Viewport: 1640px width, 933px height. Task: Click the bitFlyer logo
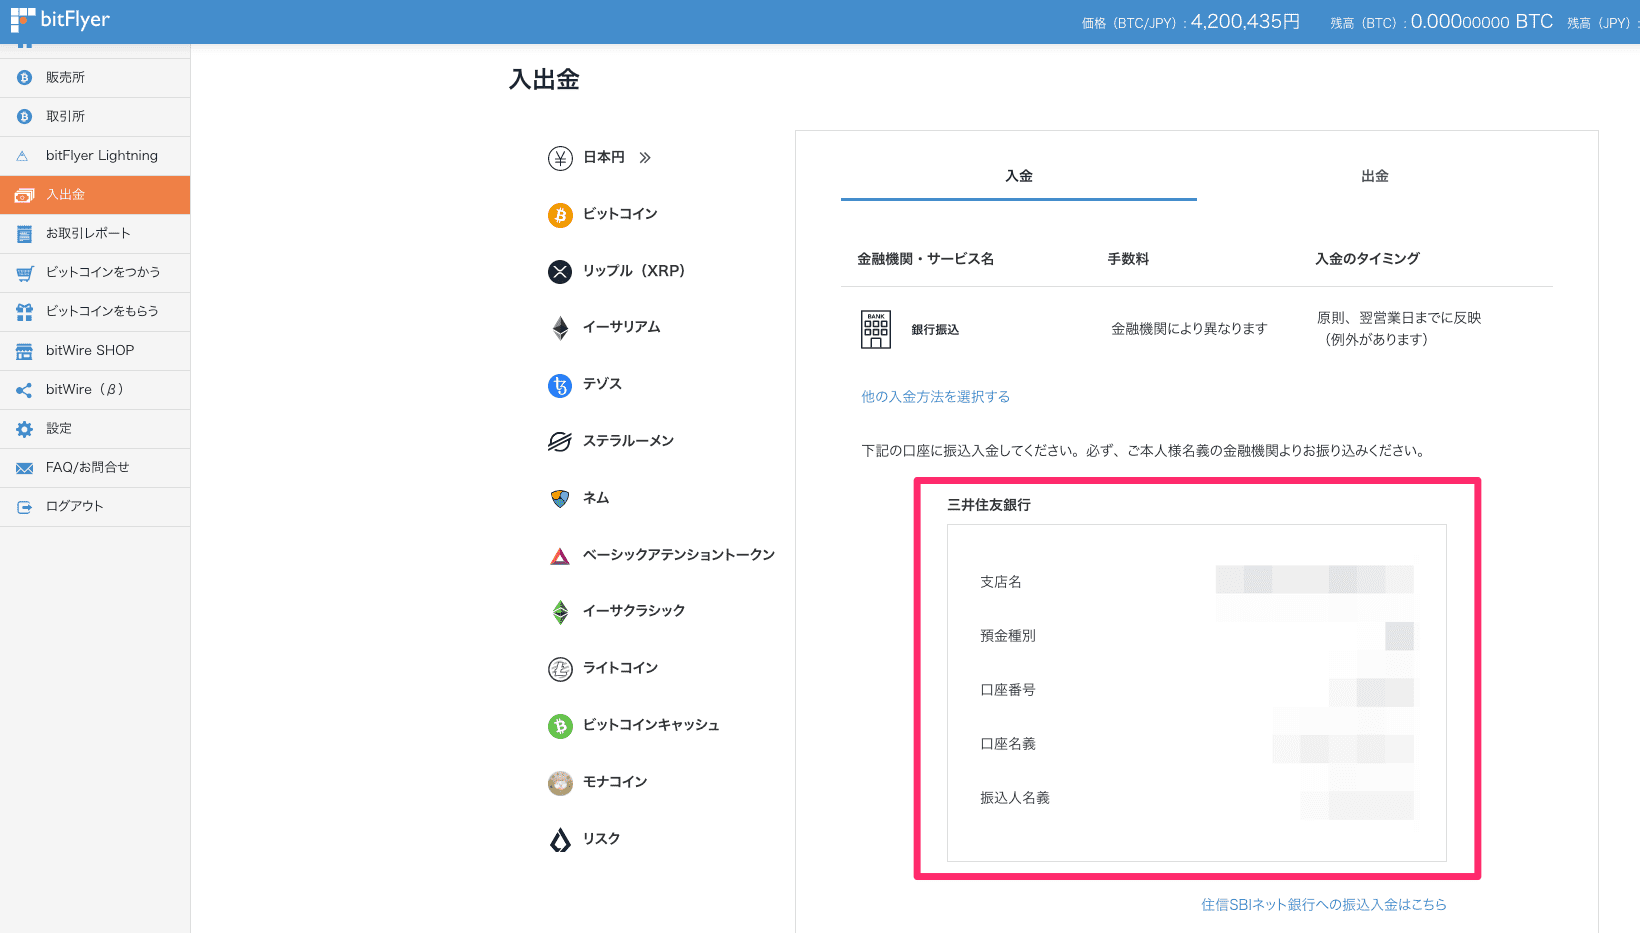coord(60,20)
